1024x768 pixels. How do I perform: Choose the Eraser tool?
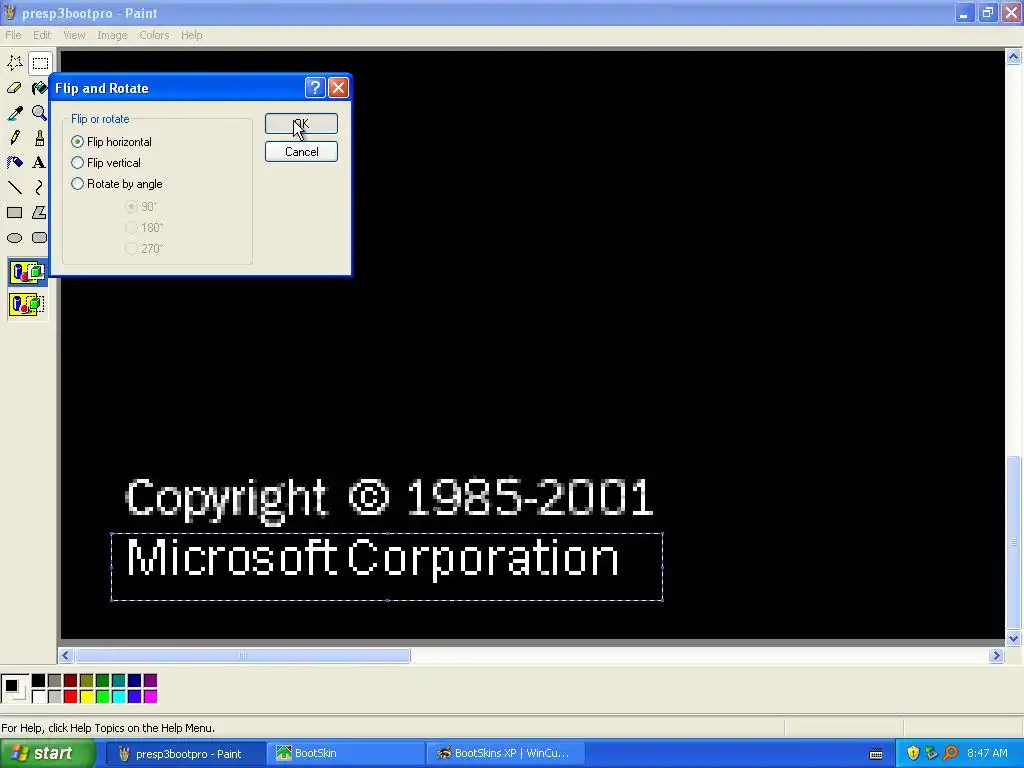[x=14, y=88]
